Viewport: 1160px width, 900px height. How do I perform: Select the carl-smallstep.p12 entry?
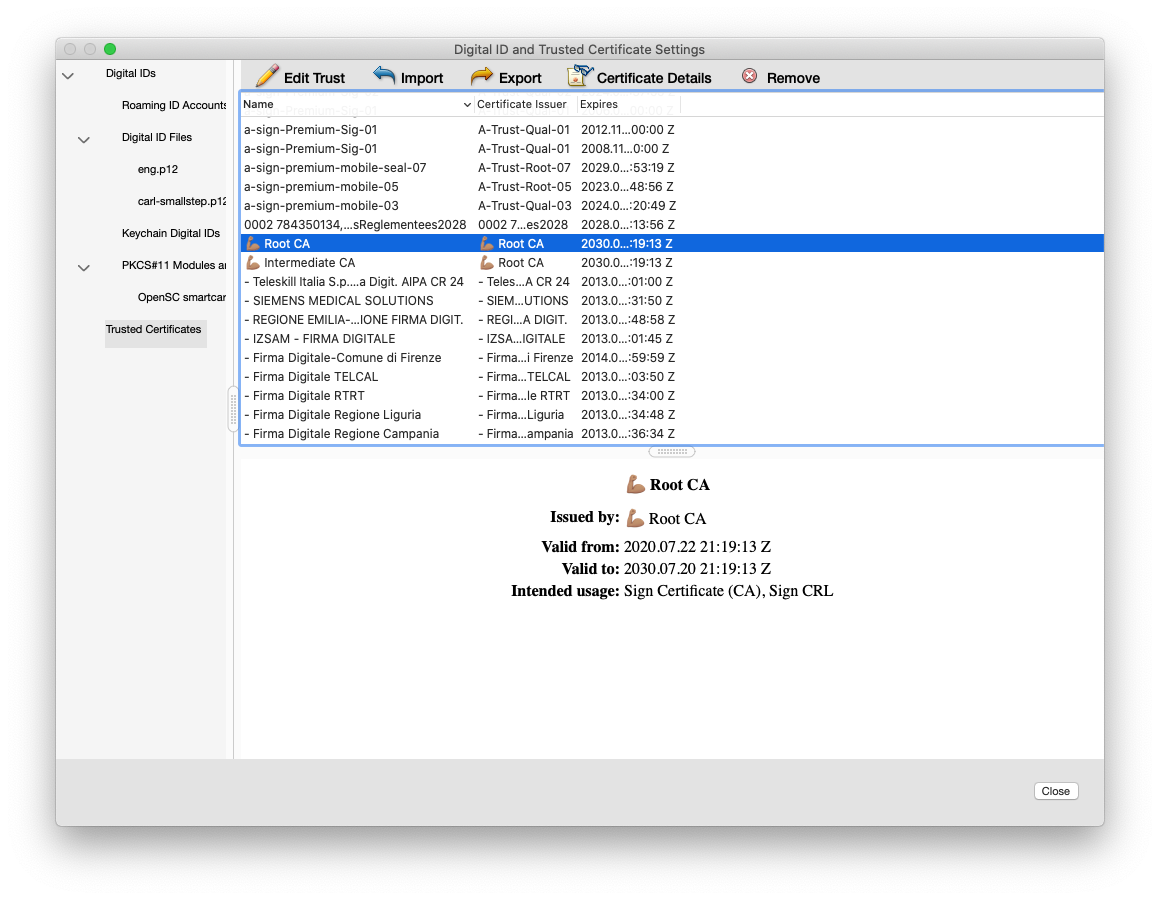click(x=180, y=201)
